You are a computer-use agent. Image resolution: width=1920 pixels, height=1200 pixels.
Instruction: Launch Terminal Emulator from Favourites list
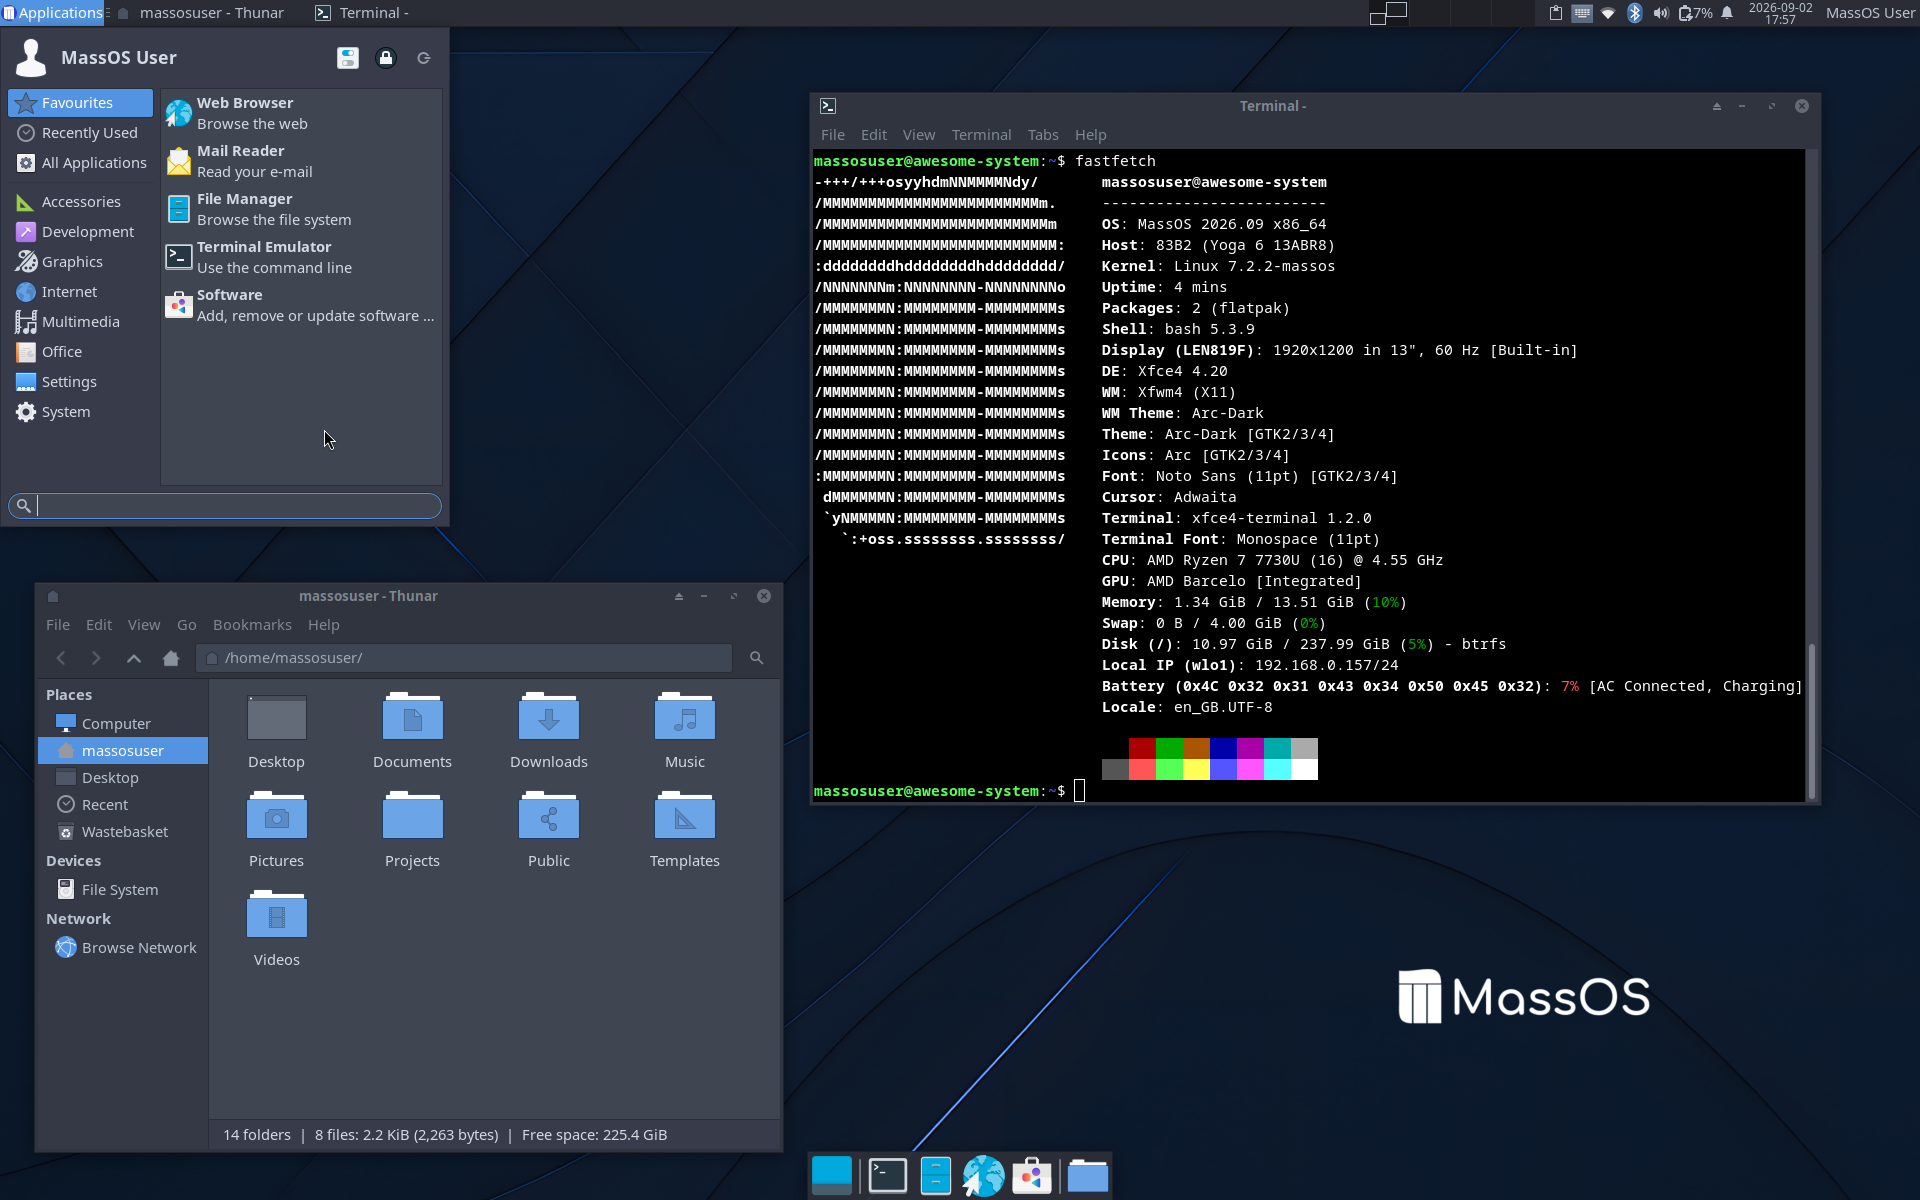pos(301,257)
